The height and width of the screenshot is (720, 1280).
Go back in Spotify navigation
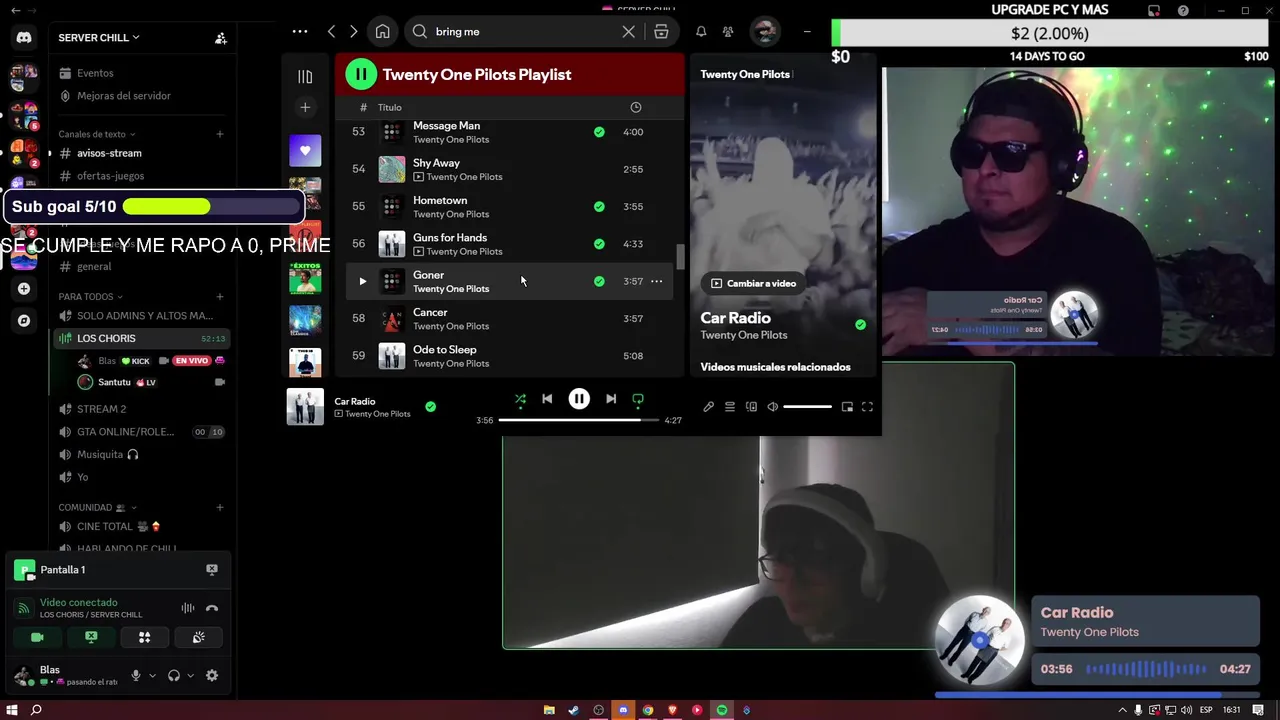332,32
